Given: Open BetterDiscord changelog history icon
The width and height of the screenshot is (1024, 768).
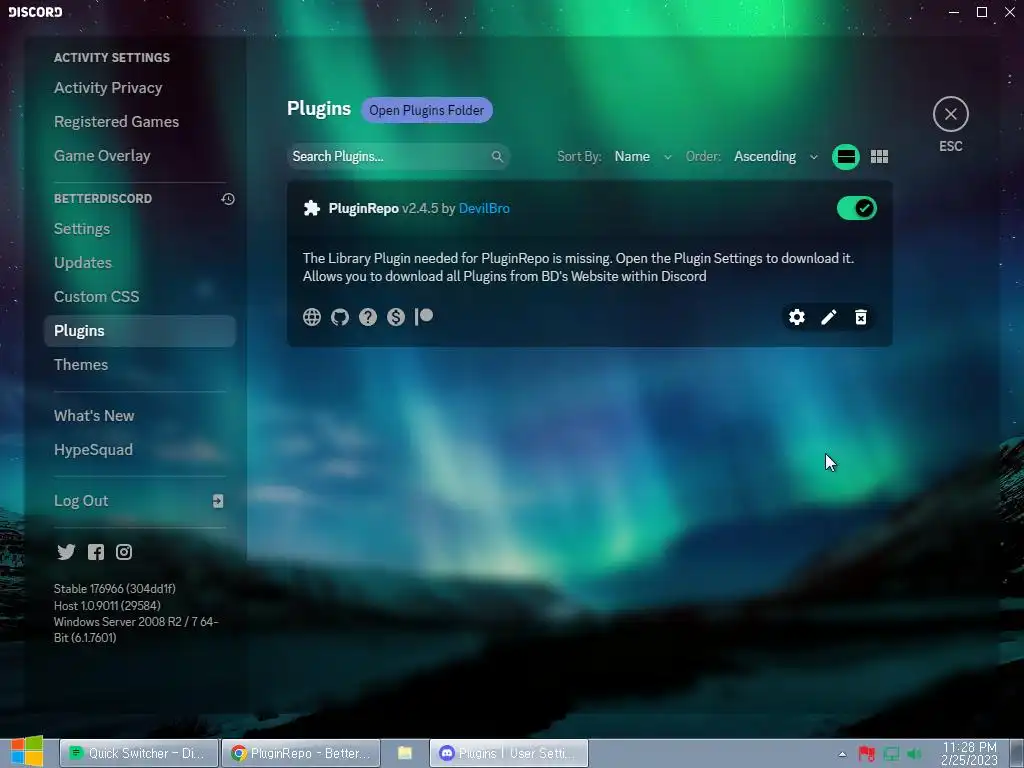Looking at the screenshot, I should pyautogui.click(x=228, y=199).
